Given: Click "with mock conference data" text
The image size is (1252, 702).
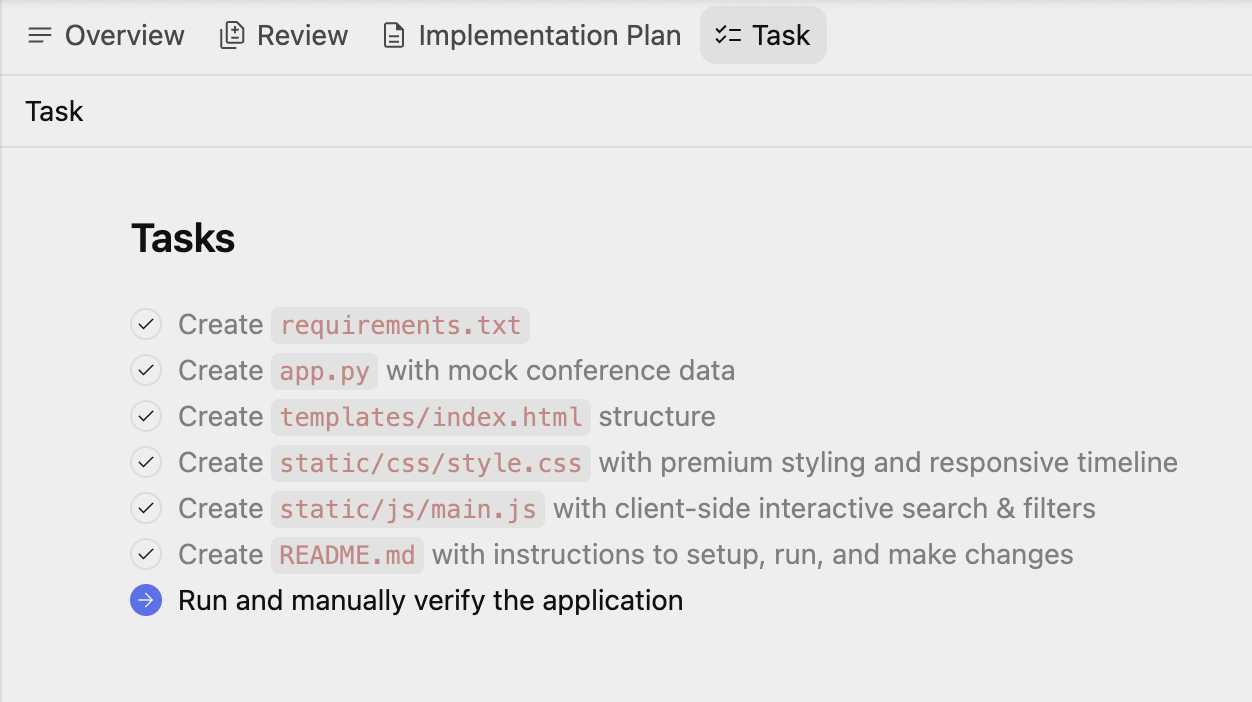Looking at the screenshot, I should (561, 371).
